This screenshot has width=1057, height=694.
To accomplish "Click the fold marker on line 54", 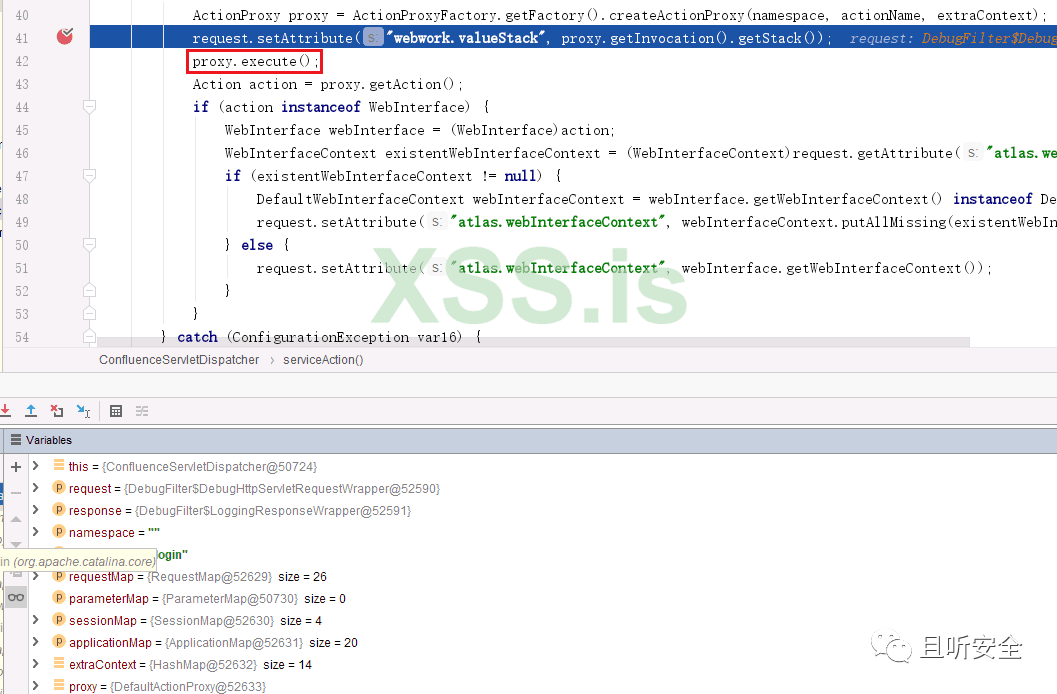I will click(89, 336).
